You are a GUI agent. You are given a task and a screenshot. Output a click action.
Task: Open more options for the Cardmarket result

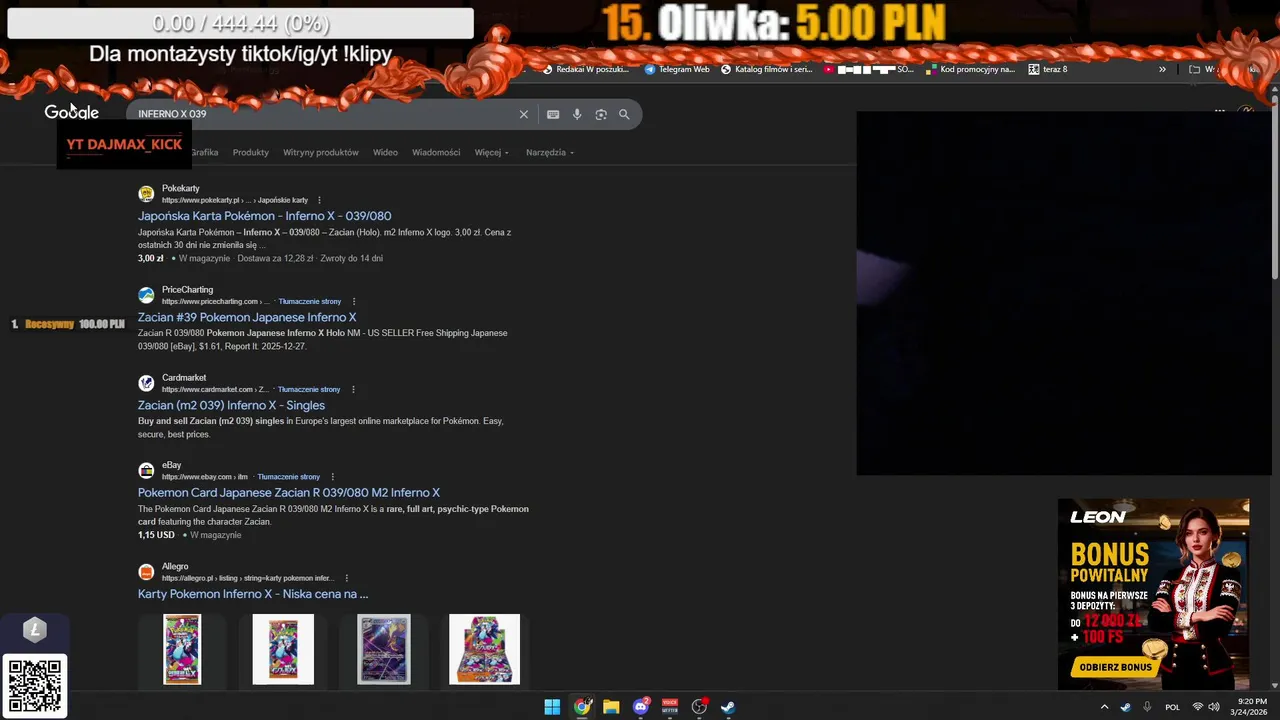pos(353,389)
